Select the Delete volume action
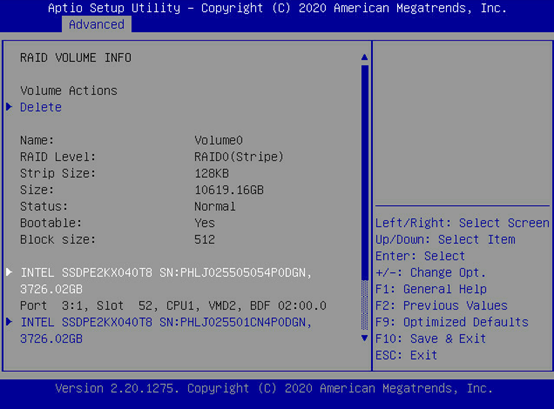The height and width of the screenshot is (409, 554). click(x=41, y=107)
